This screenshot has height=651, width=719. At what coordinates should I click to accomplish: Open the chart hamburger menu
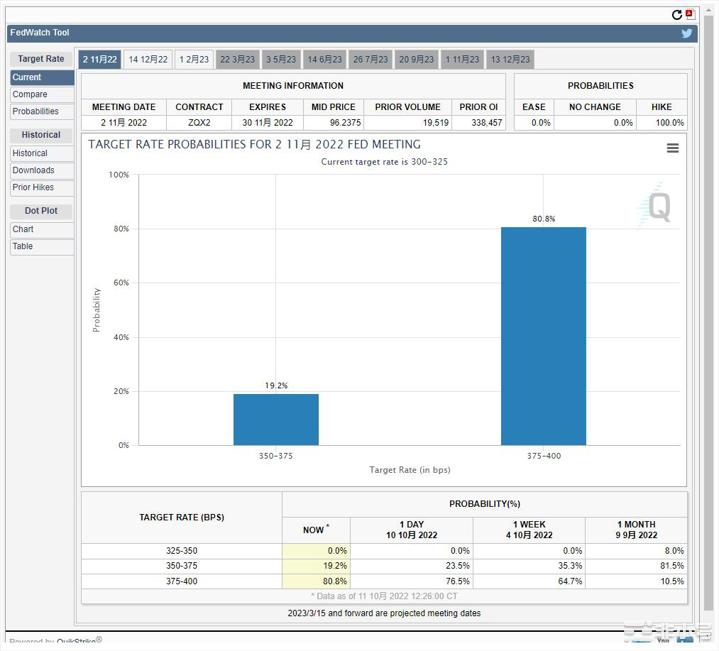click(x=673, y=148)
